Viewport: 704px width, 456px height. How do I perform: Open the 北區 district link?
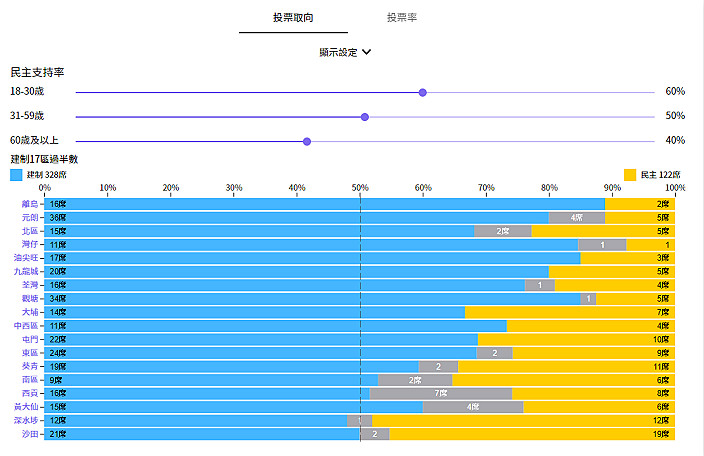click(x=30, y=231)
